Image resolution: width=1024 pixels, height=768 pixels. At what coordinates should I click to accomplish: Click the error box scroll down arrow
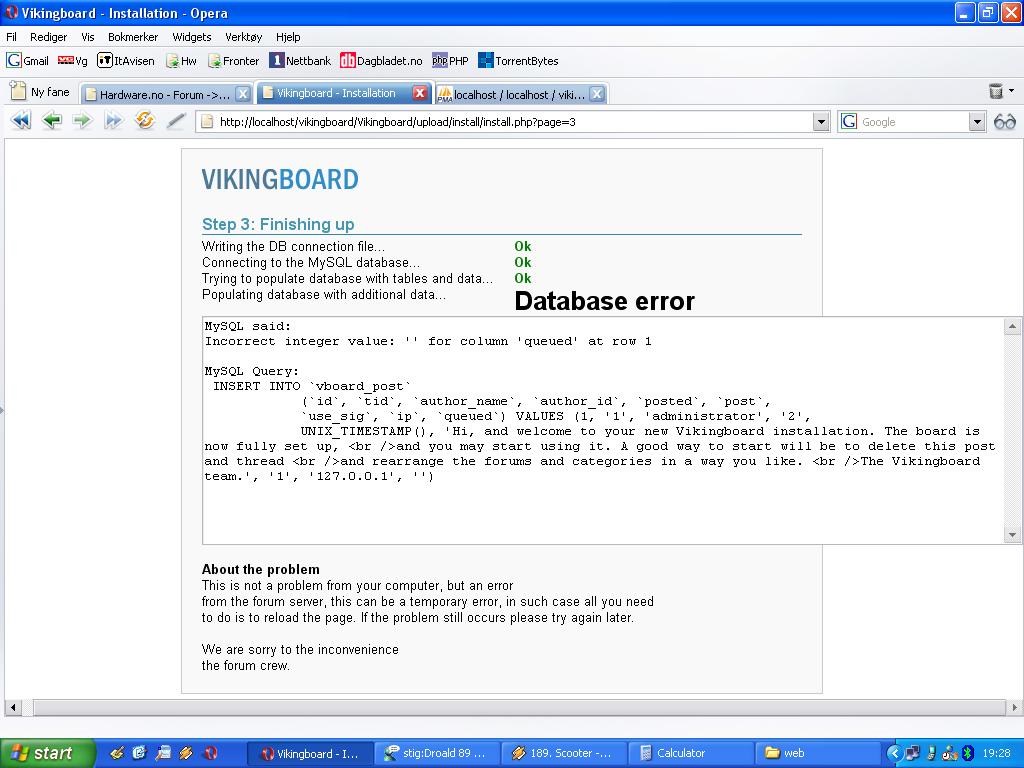click(1012, 535)
